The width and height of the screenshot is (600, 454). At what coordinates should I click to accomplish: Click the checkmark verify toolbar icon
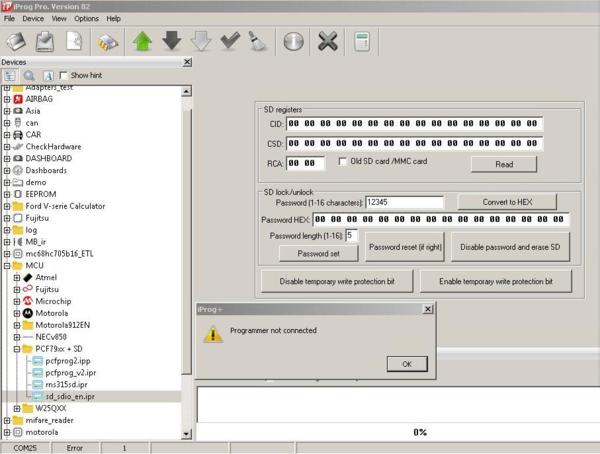pos(231,42)
